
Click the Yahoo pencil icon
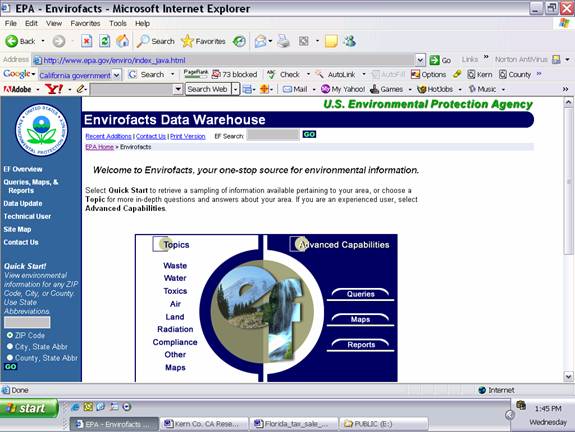click(x=81, y=89)
